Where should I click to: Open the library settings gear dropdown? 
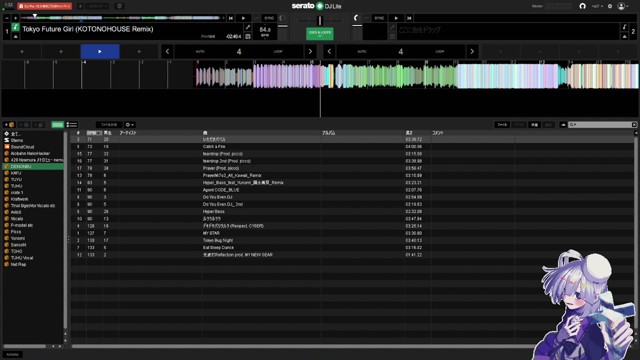point(130,124)
